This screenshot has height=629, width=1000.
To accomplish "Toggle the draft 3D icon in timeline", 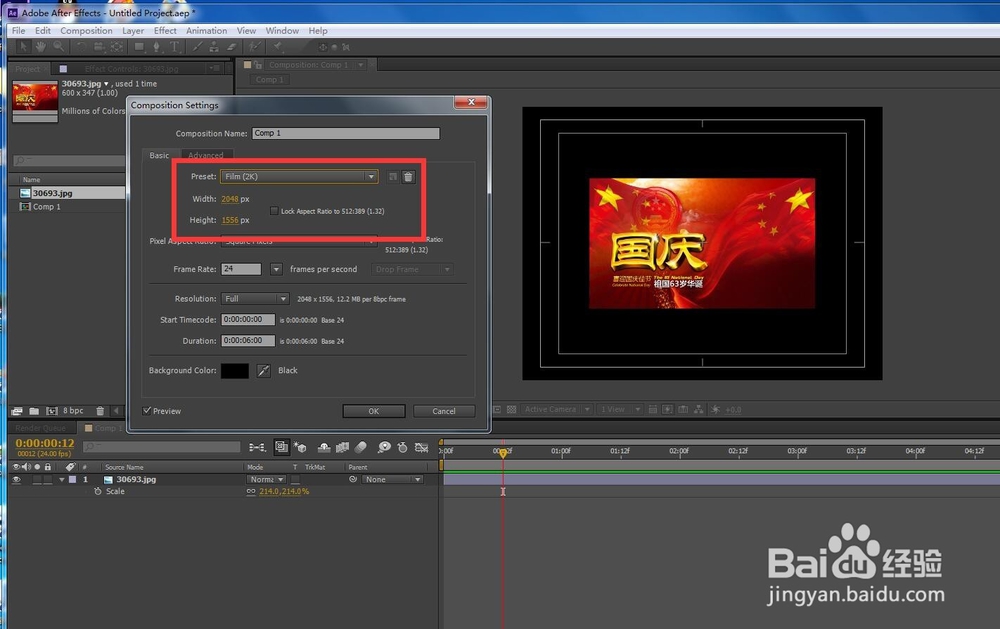I will 300,448.
